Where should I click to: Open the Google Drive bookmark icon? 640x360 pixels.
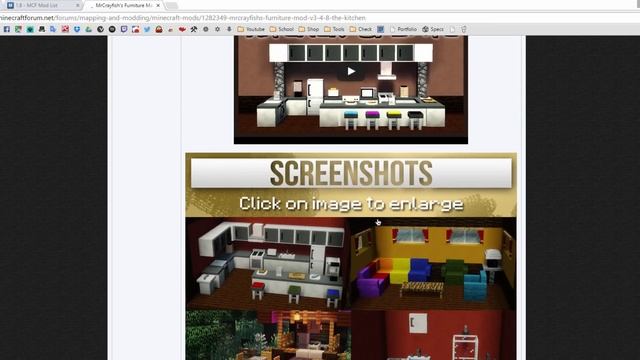[x=89, y=29]
